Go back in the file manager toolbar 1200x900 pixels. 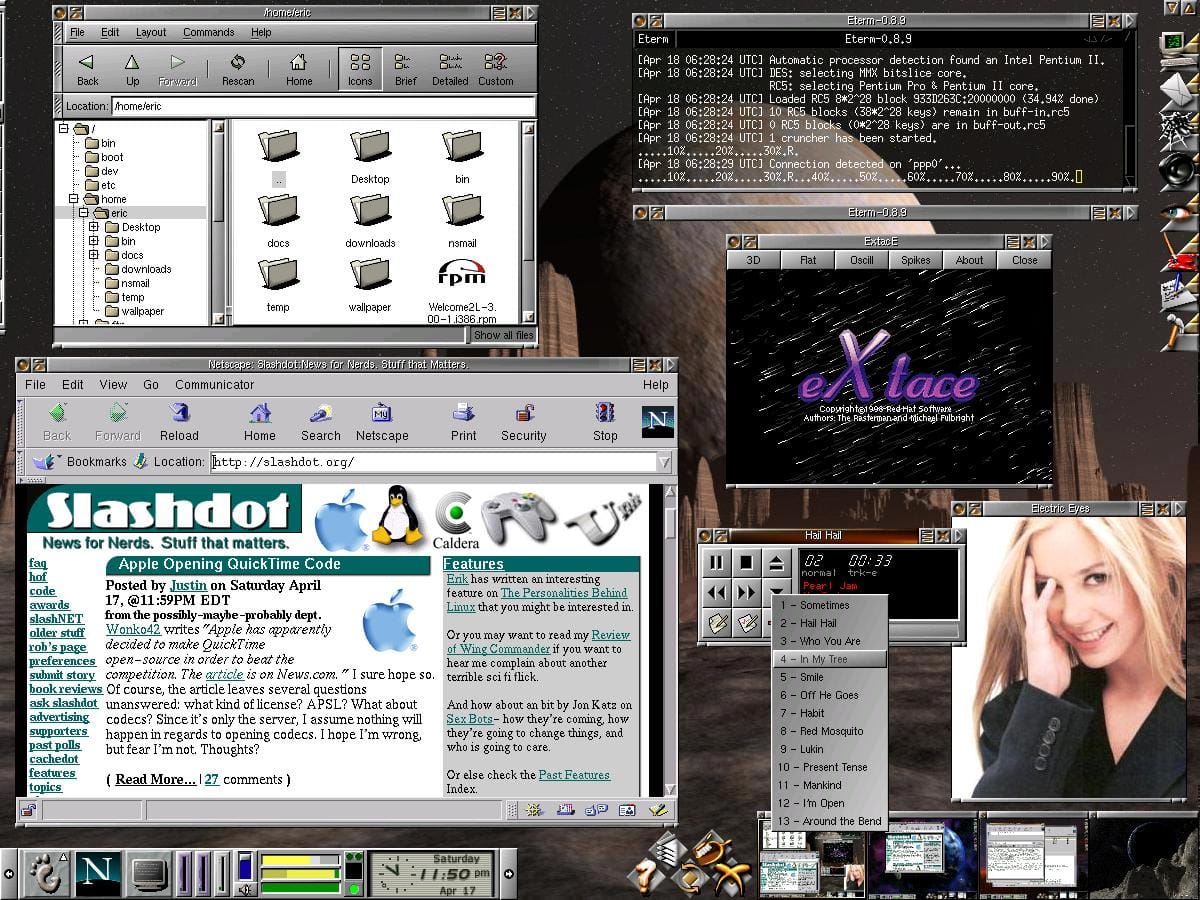click(x=88, y=69)
